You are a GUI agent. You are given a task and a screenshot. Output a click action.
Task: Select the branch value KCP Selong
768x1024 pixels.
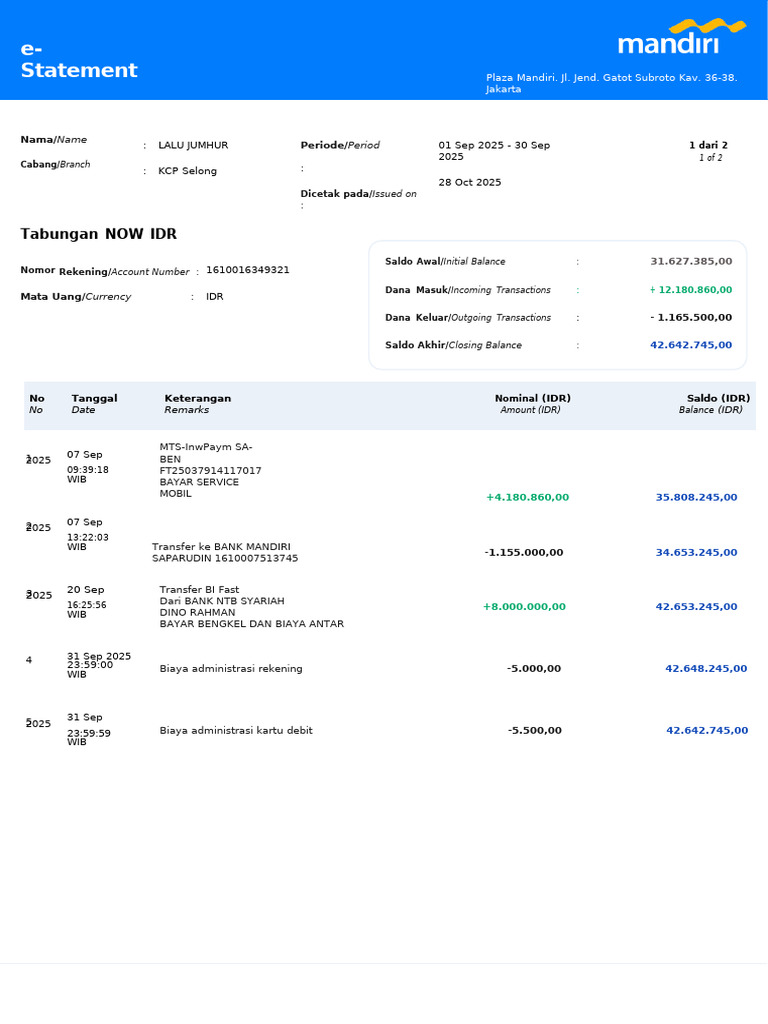[x=187, y=170]
